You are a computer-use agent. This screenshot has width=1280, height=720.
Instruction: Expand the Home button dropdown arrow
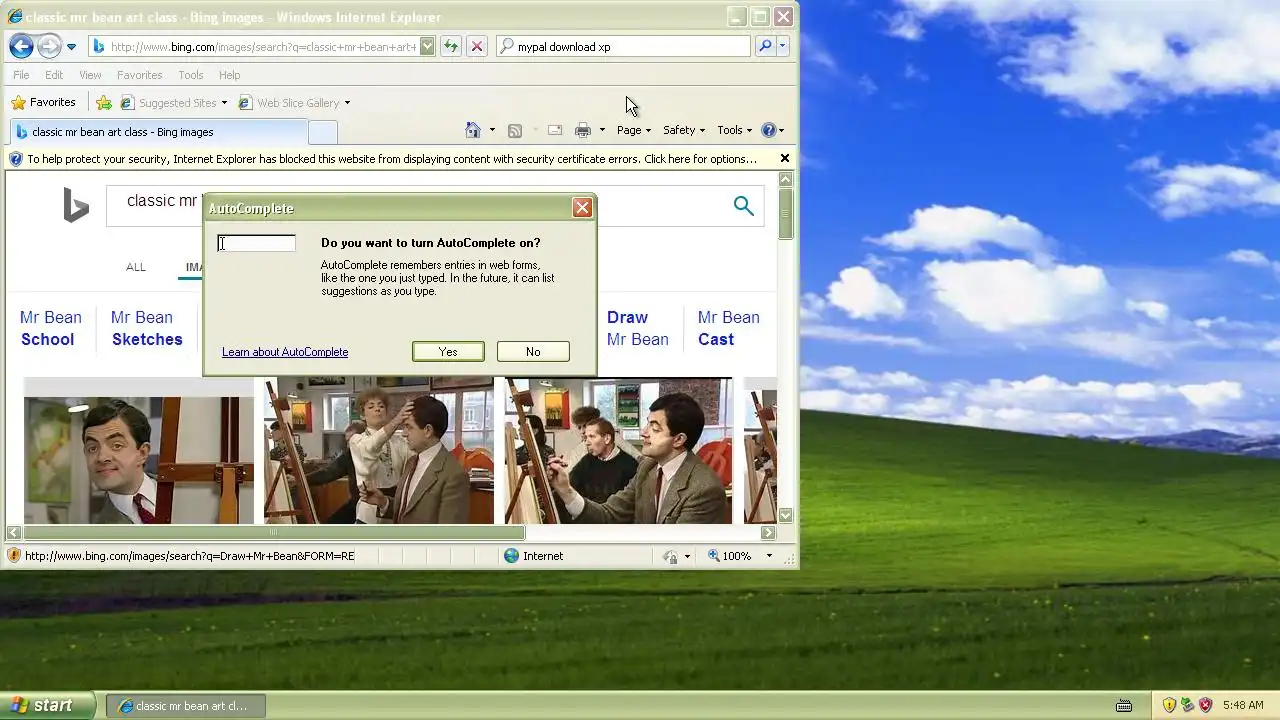(492, 130)
